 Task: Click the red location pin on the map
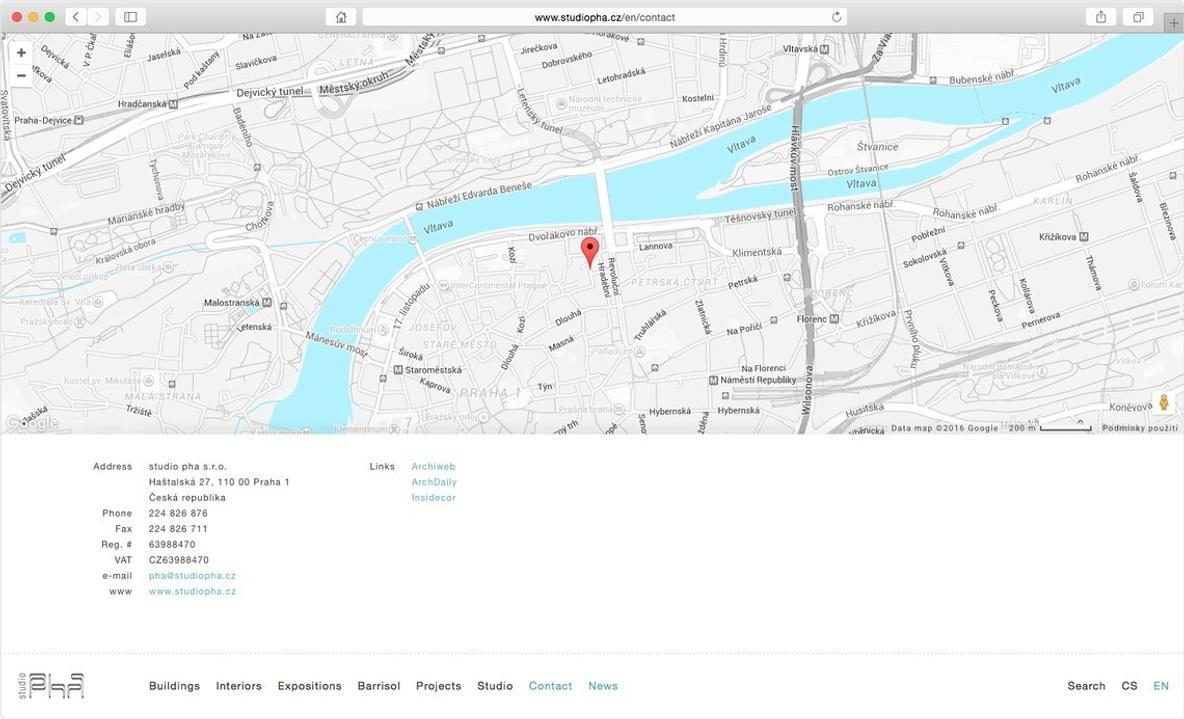[x=590, y=250]
